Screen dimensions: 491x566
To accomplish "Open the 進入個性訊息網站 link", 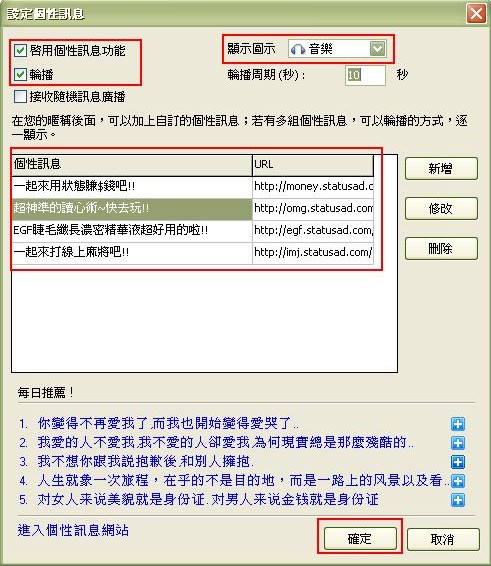I will [x=73, y=530].
